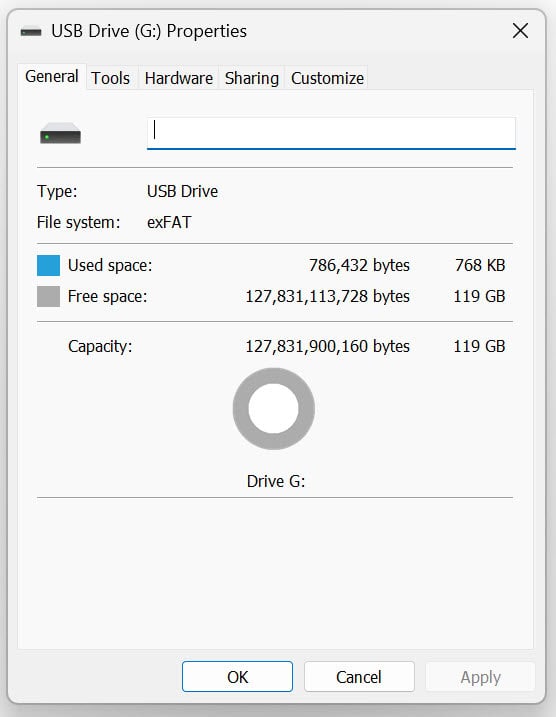
Task: Open the Hardware tab
Action: 179,78
